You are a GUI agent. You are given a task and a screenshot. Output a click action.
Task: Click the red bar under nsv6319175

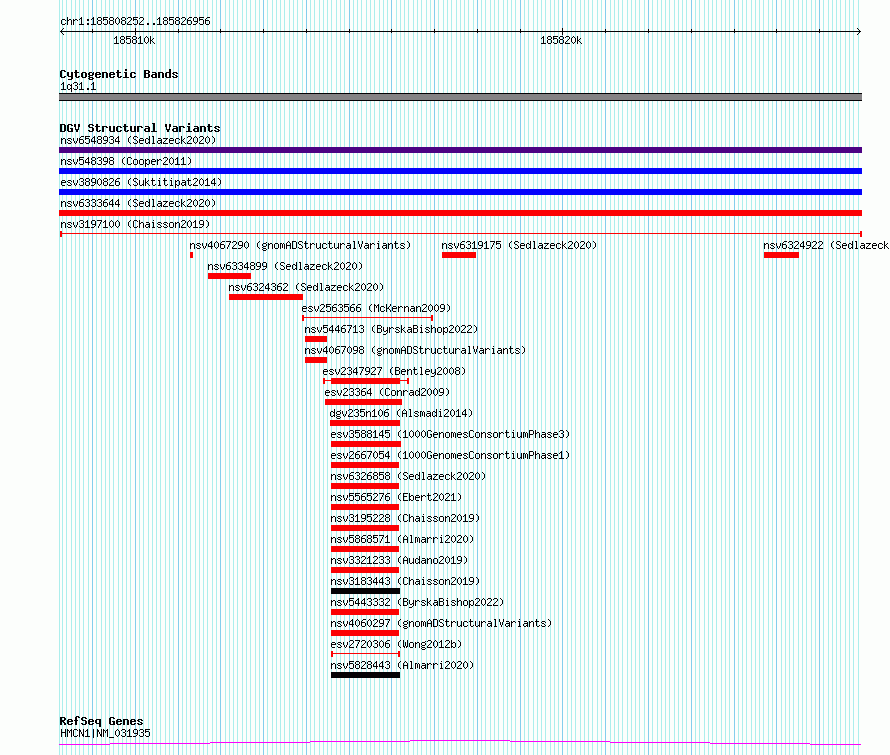[x=459, y=255]
